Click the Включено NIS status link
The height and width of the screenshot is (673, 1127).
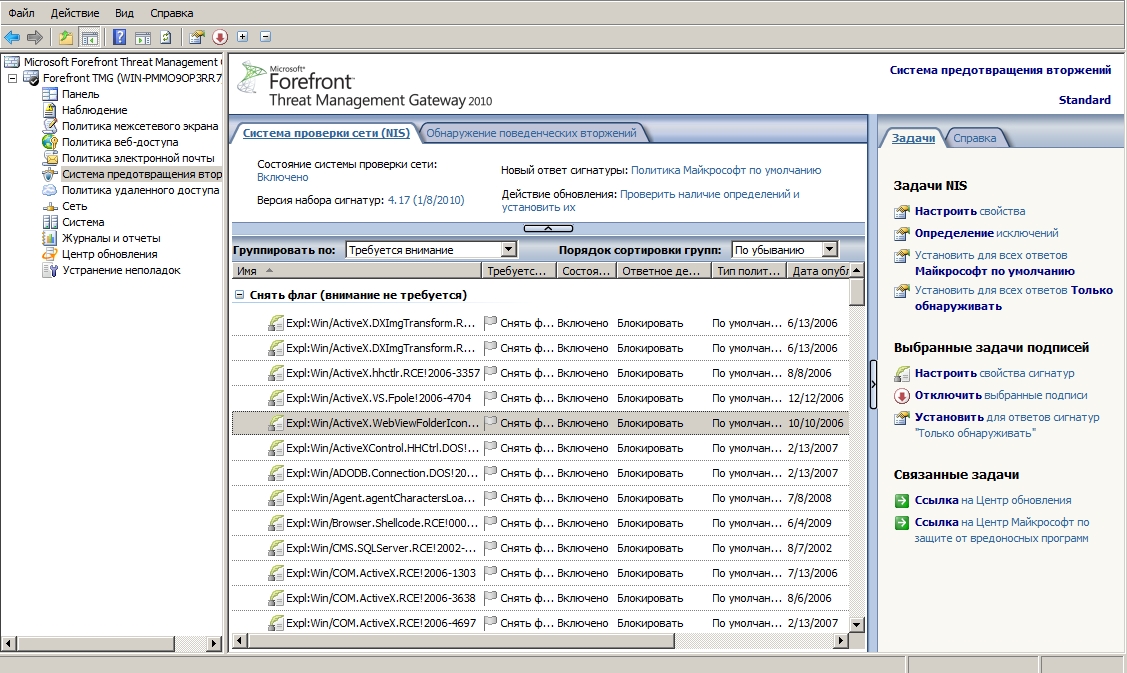pyautogui.click(x=282, y=177)
